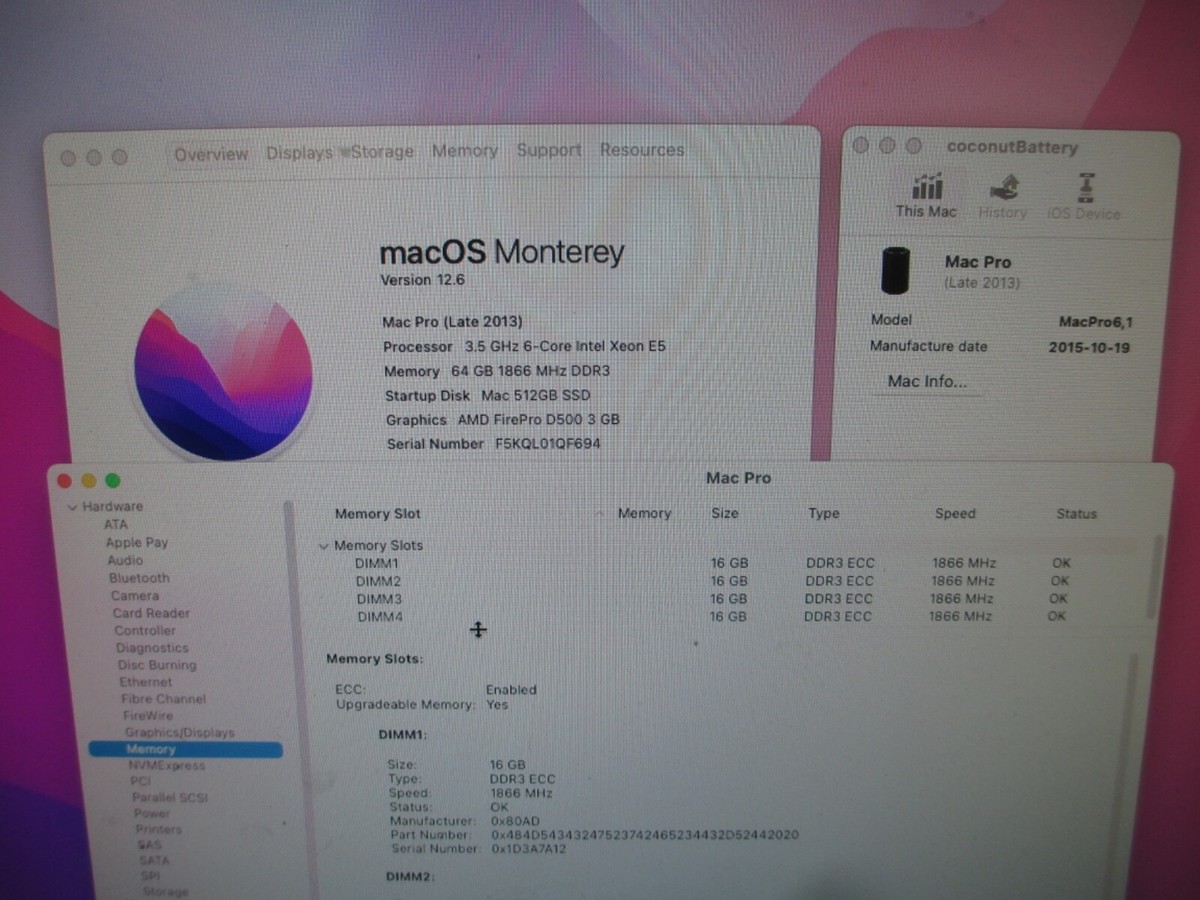Select SAS in the sidebar
Image resolution: width=1200 pixels, height=900 pixels.
pos(150,845)
